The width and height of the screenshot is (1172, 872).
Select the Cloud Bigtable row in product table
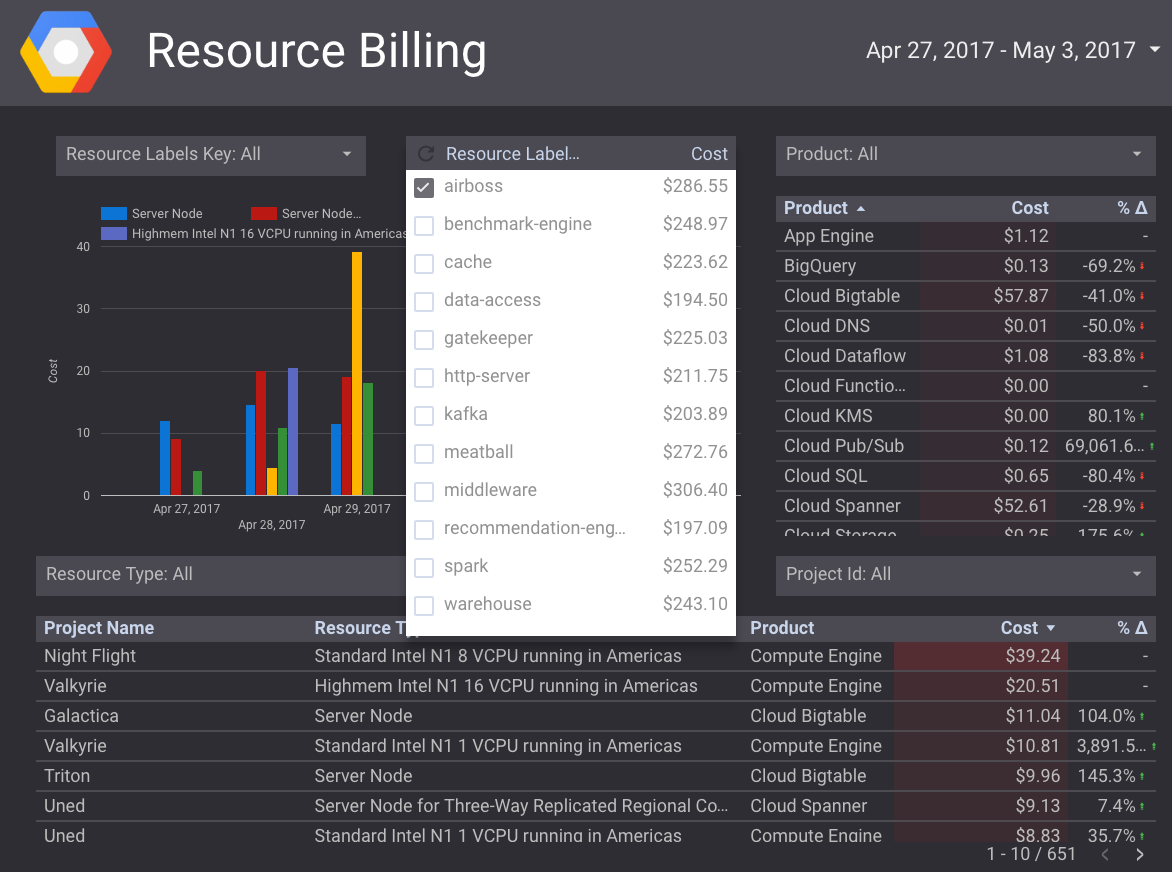pos(966,297)
